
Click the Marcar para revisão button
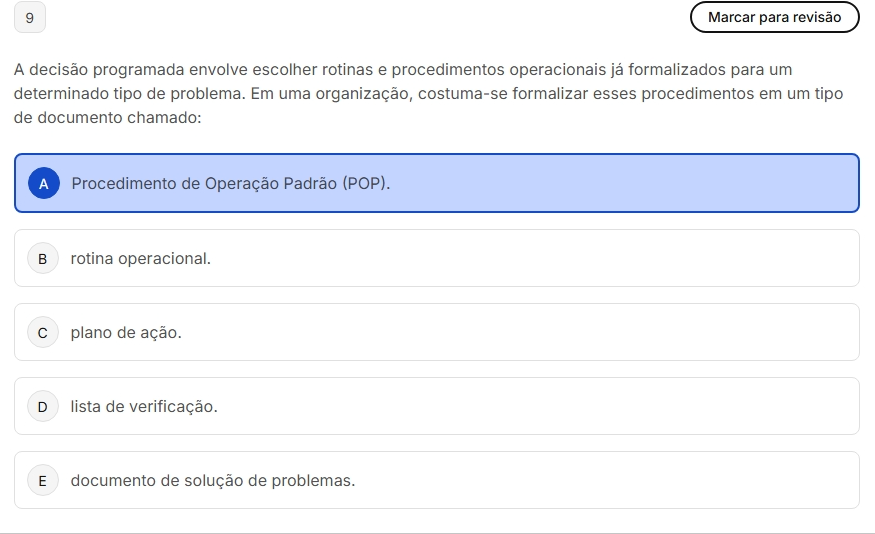pos(774,18)
